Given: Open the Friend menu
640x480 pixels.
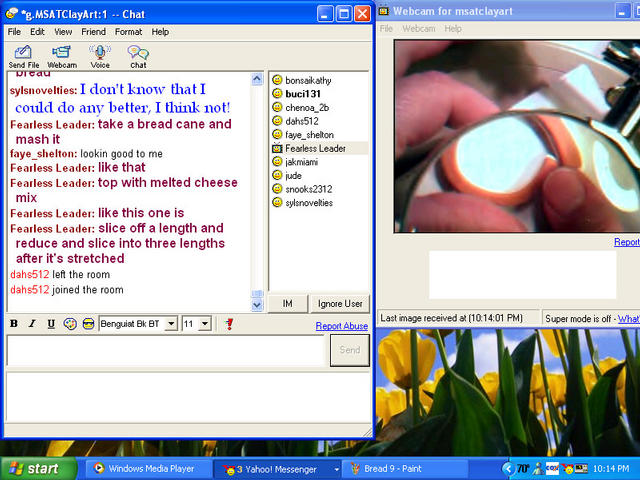Looking at the screenshot, I should tap(93, 32).
